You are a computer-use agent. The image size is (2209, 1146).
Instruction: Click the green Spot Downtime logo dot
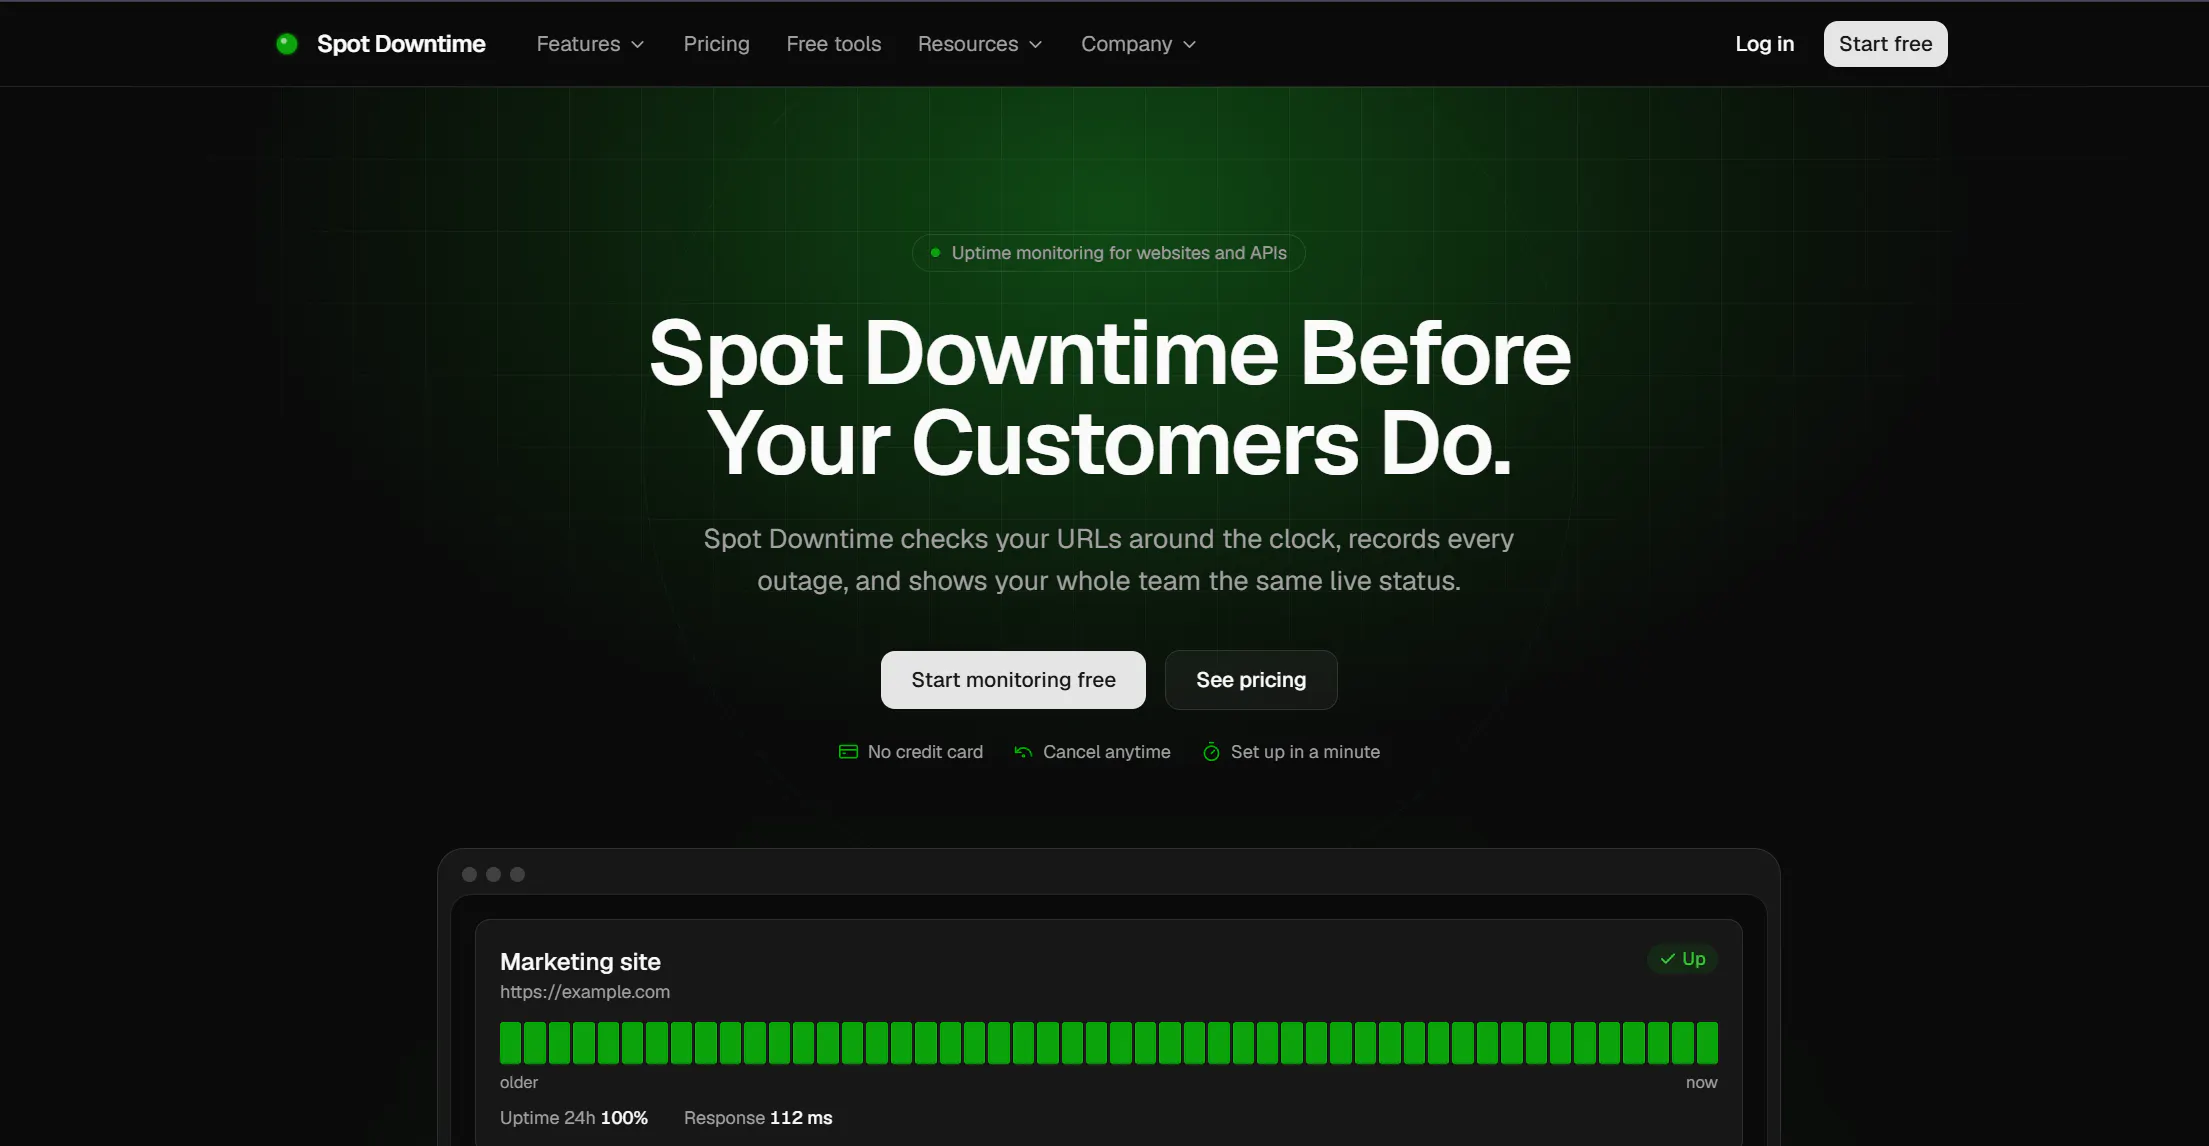pos(287,44)
